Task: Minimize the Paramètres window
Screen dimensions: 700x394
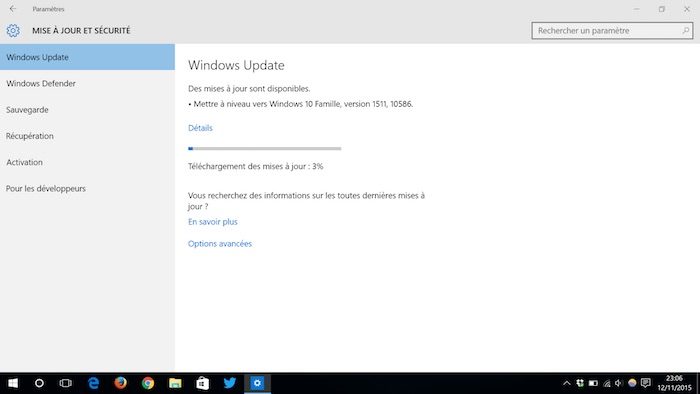Action: (x=637, y=9)
